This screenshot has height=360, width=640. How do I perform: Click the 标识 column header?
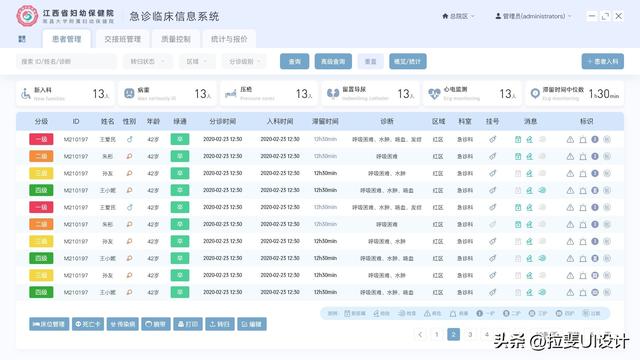587,122
